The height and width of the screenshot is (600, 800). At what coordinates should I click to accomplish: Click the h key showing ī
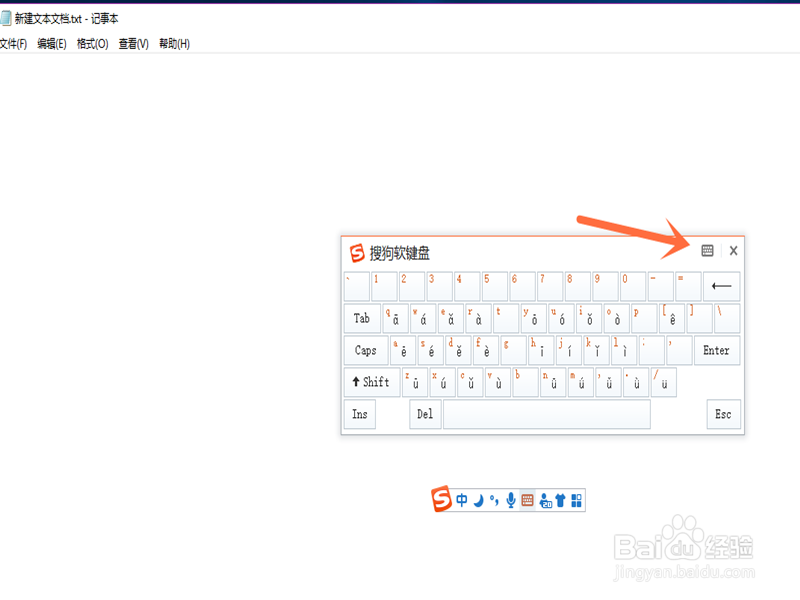point(541,350)
